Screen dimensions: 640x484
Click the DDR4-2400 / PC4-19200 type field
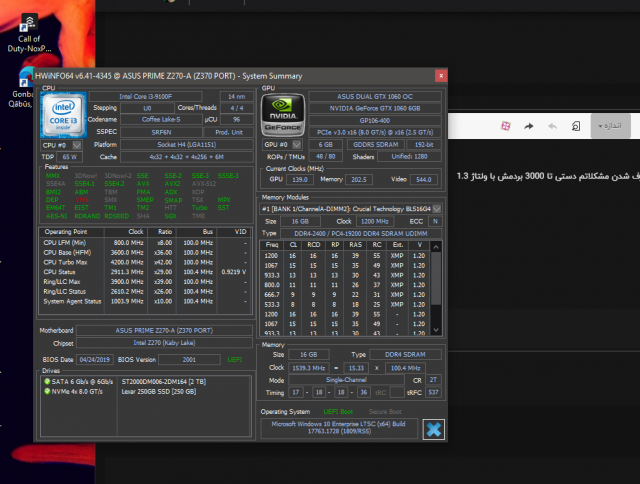click(361, 233)
